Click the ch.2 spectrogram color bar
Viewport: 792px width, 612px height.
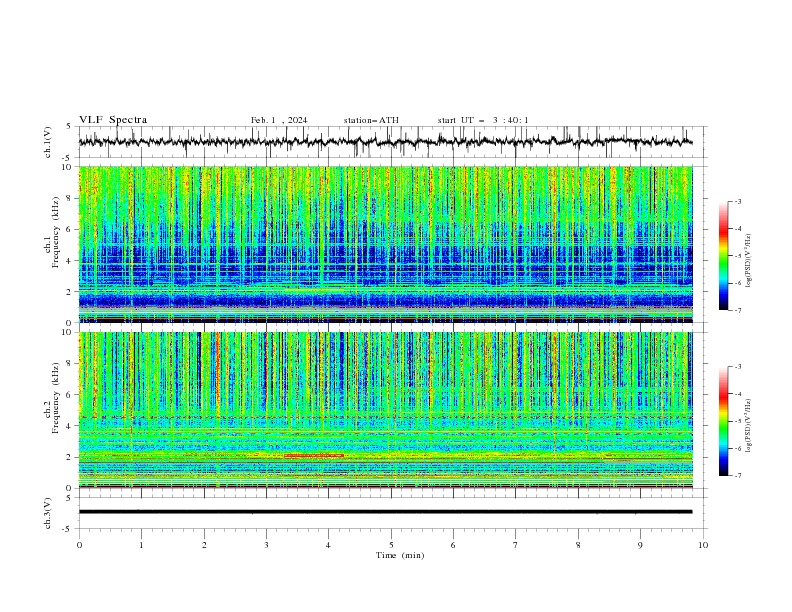(723, 421)
